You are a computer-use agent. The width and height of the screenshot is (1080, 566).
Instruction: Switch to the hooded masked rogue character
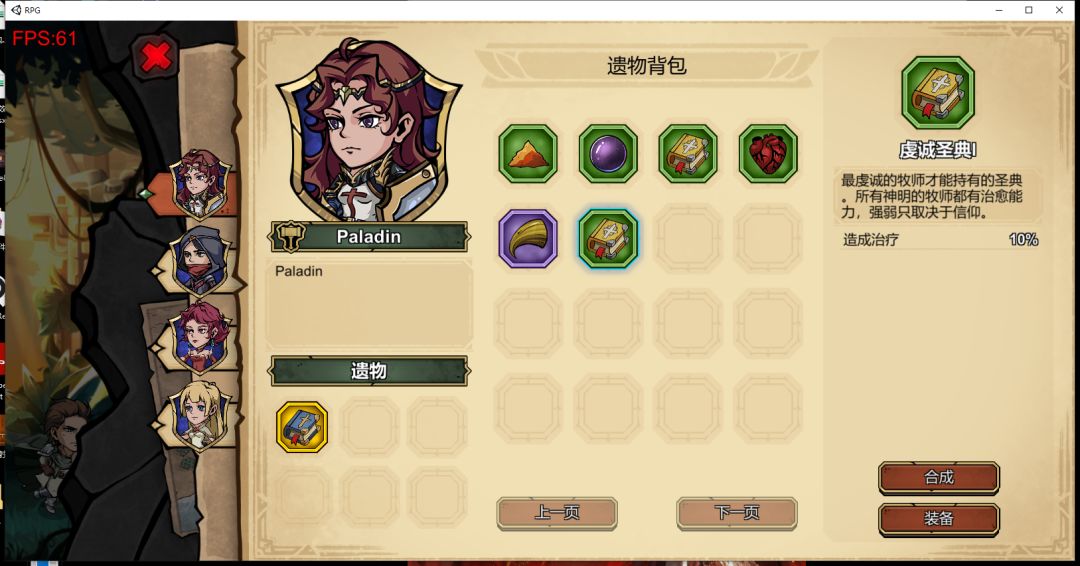pos(200,262)
